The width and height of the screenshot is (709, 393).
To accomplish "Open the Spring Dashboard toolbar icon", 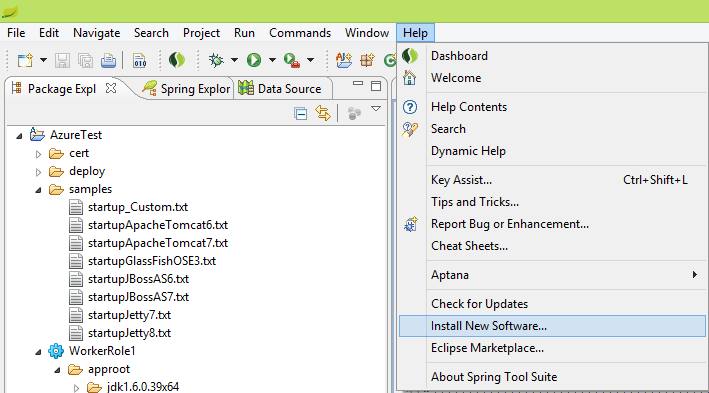I will tap(176, 60).
